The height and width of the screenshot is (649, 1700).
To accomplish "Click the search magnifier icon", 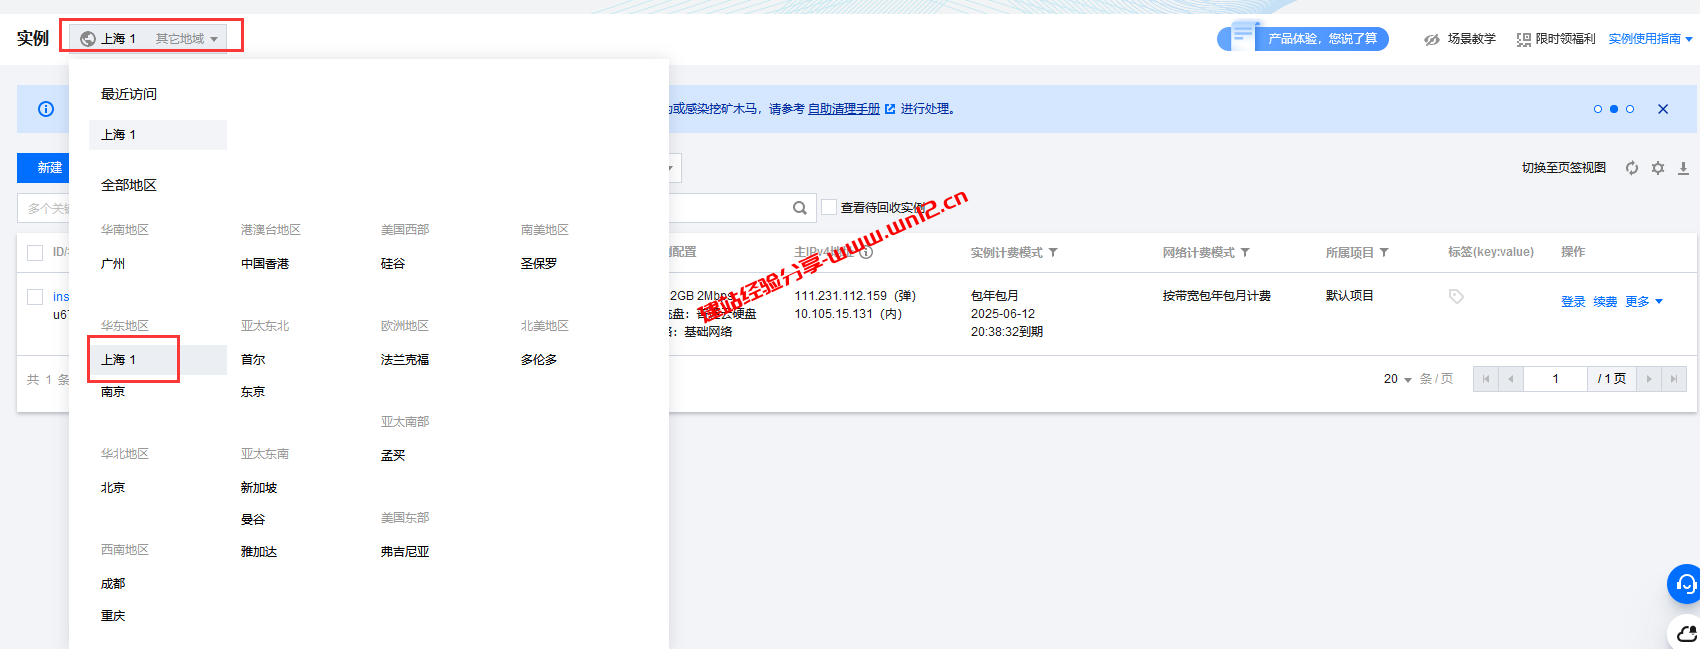I will [800, 208].
